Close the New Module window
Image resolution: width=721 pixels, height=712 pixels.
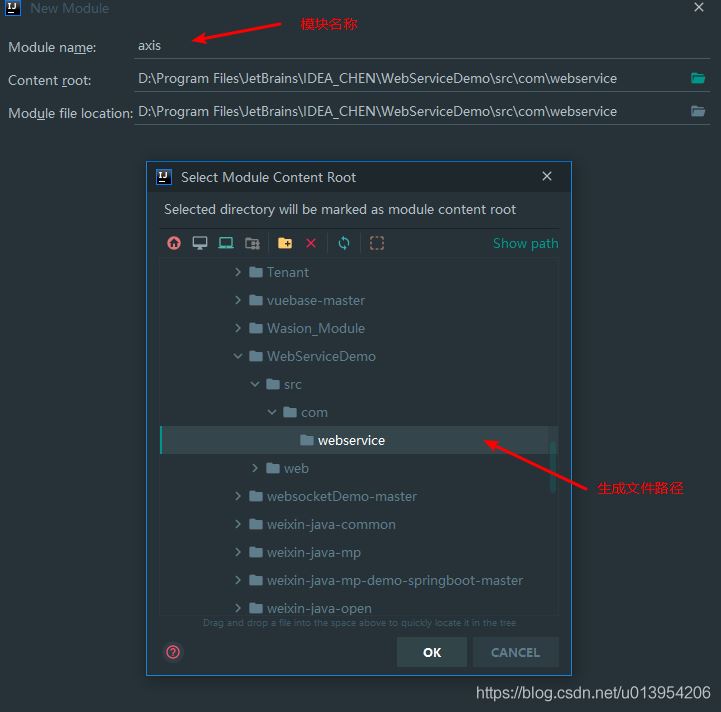[699, 7]
